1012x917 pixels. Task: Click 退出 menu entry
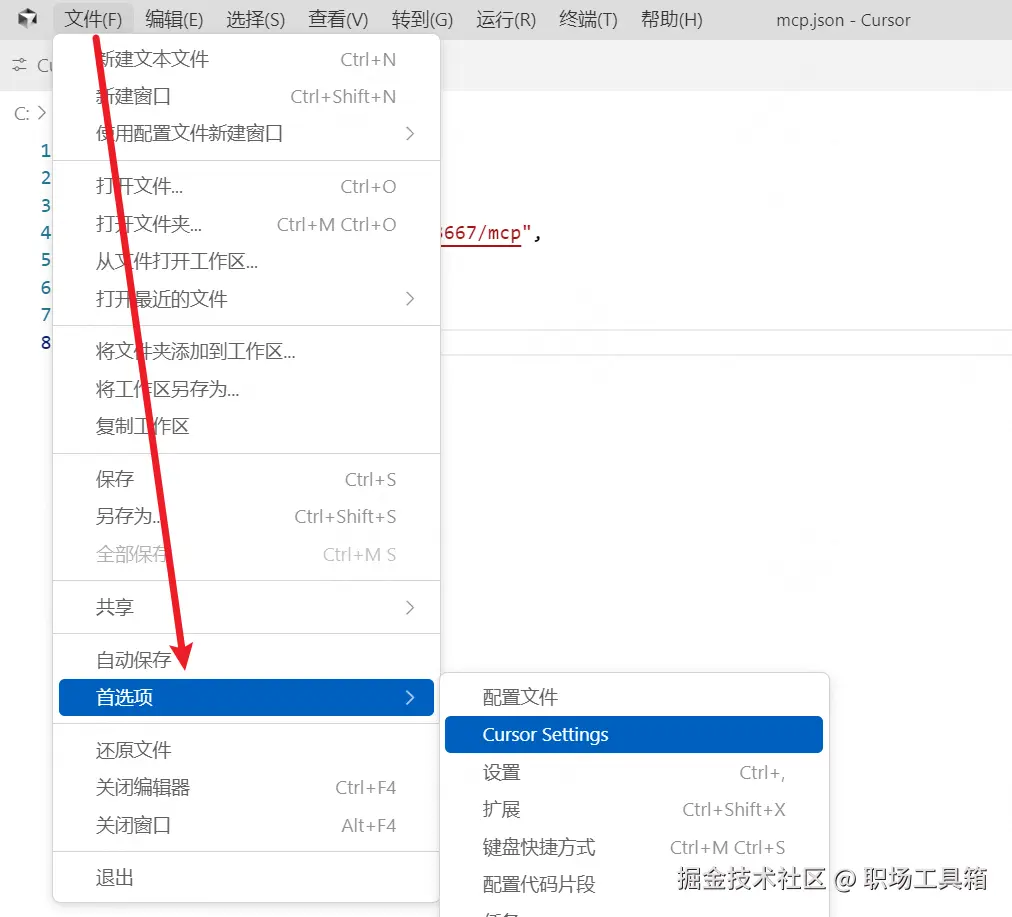[246, 878]
